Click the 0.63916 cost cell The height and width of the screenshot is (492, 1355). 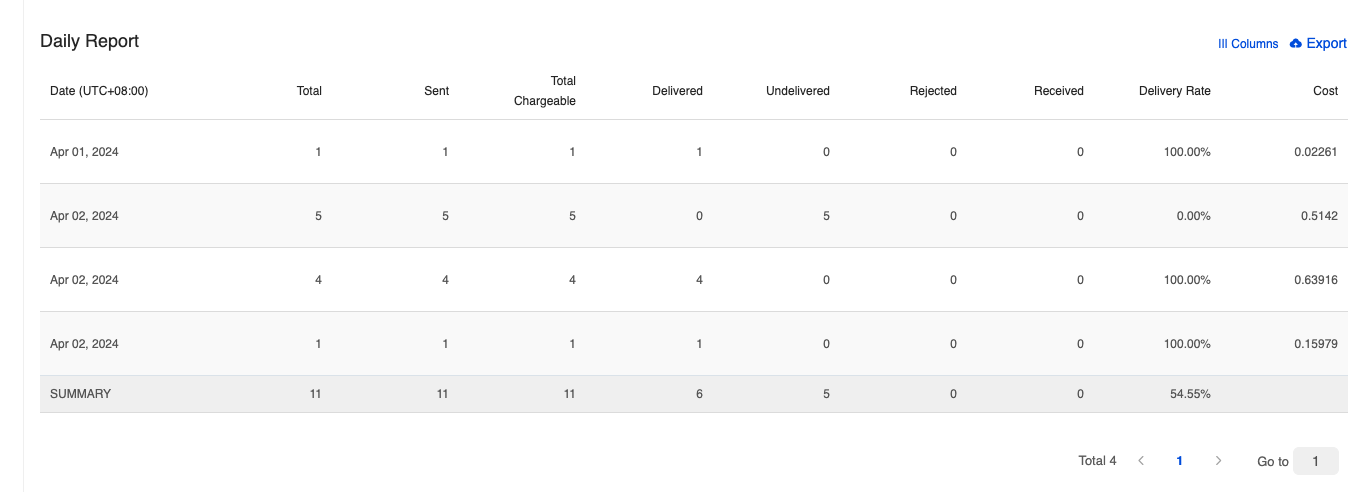1315,280
